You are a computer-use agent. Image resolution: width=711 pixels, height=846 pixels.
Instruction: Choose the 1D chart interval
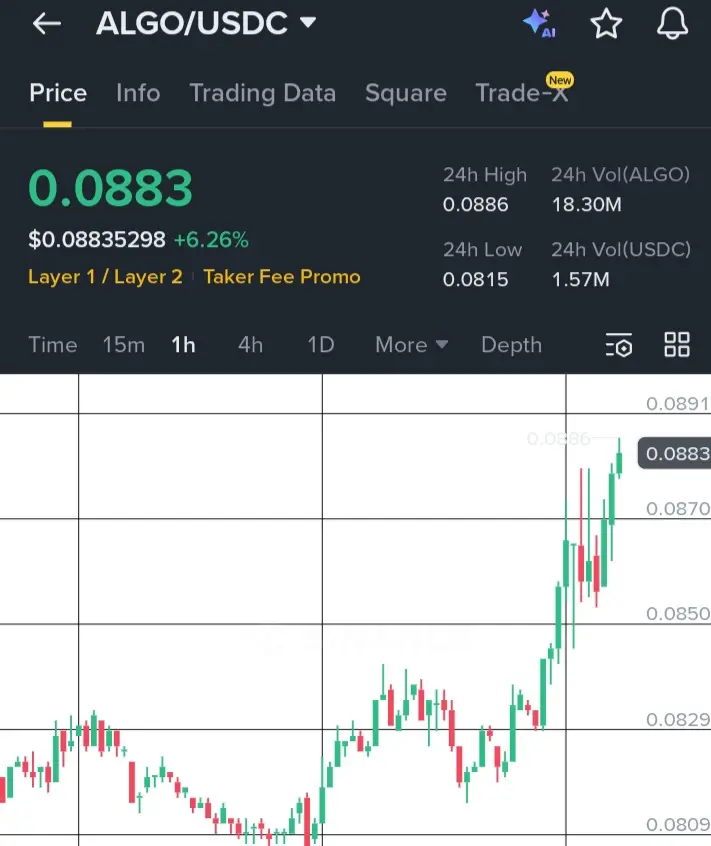pos(320,345)
